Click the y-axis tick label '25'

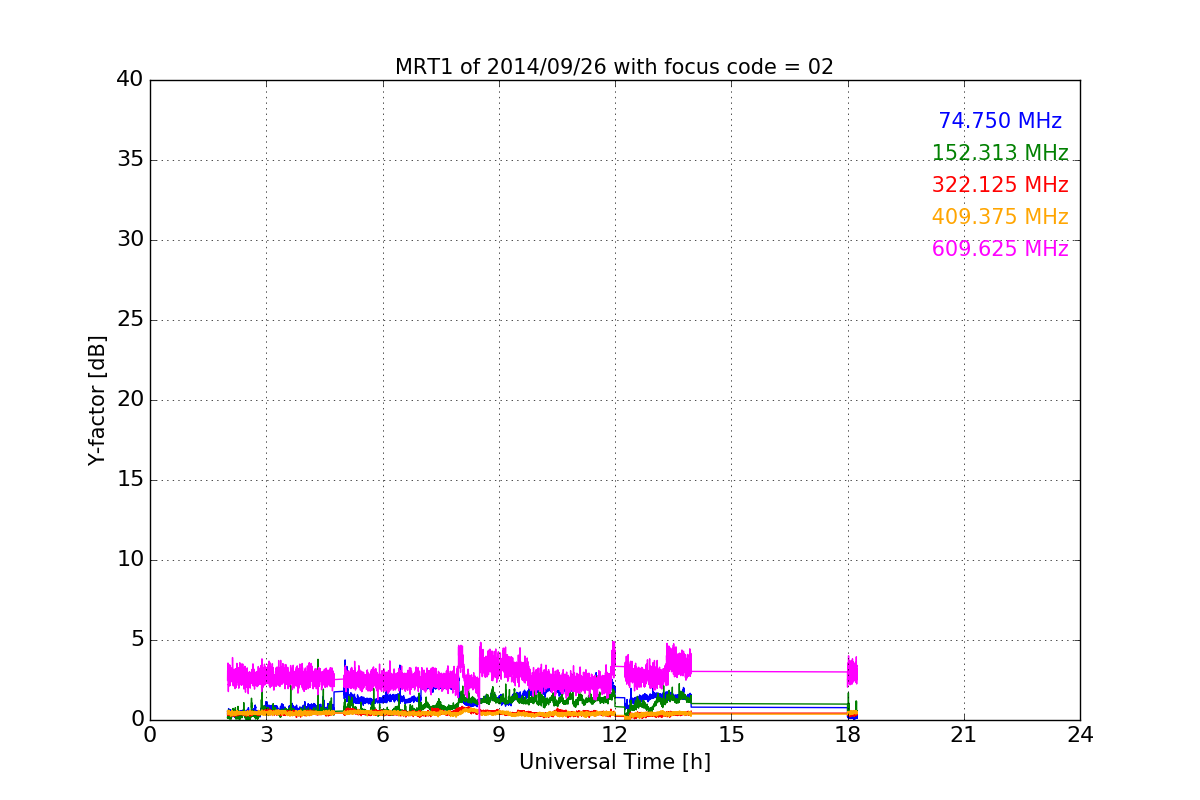point(130,320)
